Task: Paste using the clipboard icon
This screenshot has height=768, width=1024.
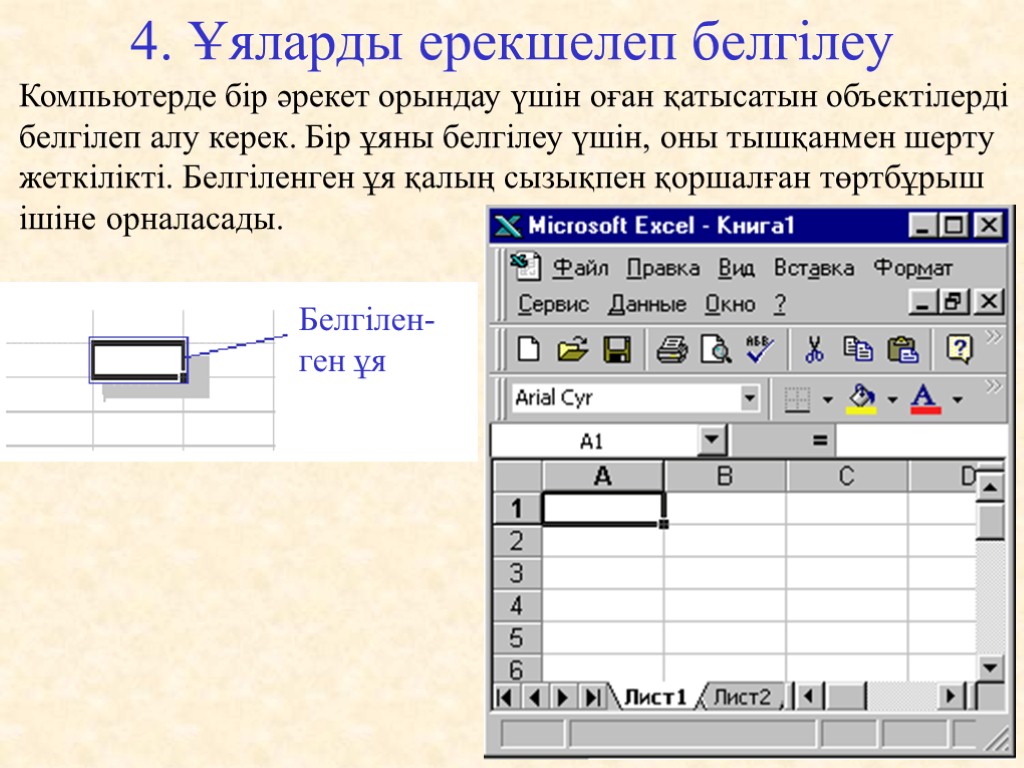Action: pyautogui.click(x=903, y=349)
